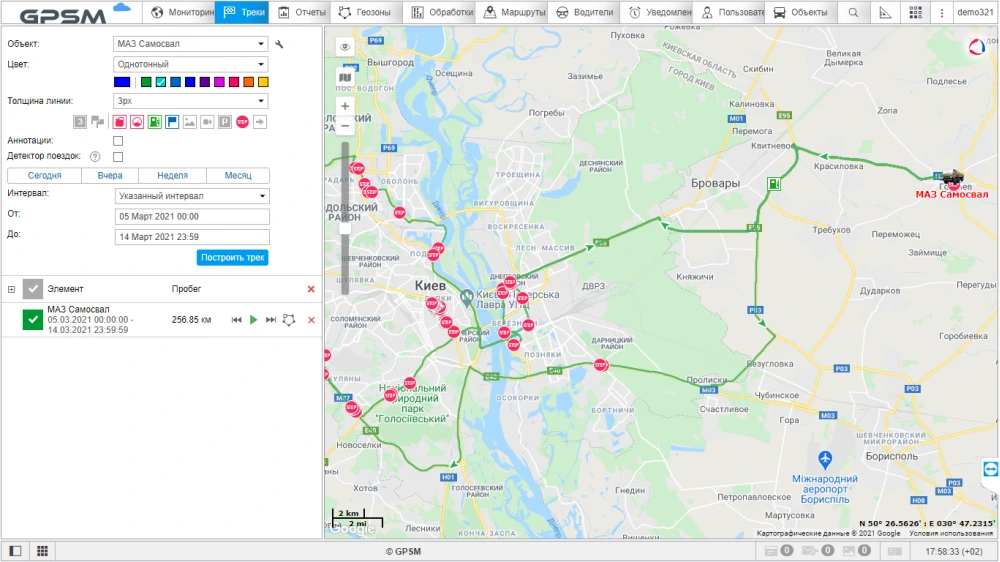
Task: Open the Условия использования map link
Action: click(950, 533)
